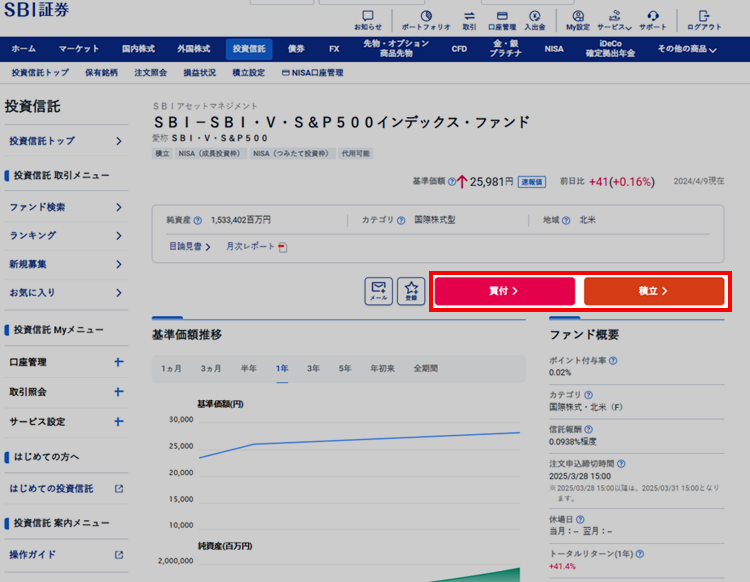Viewport: 750px width, 582px height.
Task: Click help icon next to 信託報酬
Action: [x=589, y=429]
